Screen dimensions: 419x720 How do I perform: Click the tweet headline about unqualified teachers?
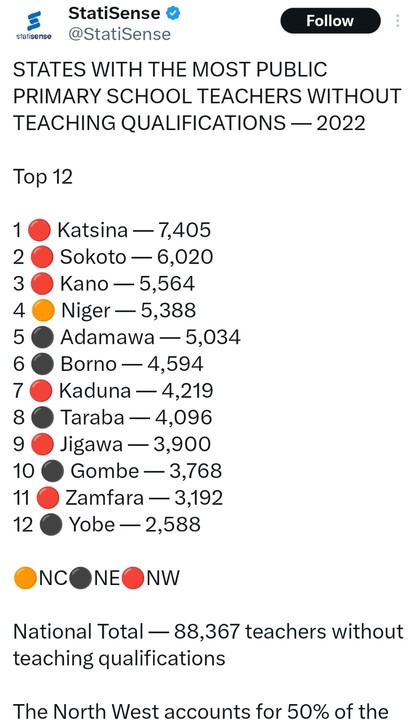[207, 96]
